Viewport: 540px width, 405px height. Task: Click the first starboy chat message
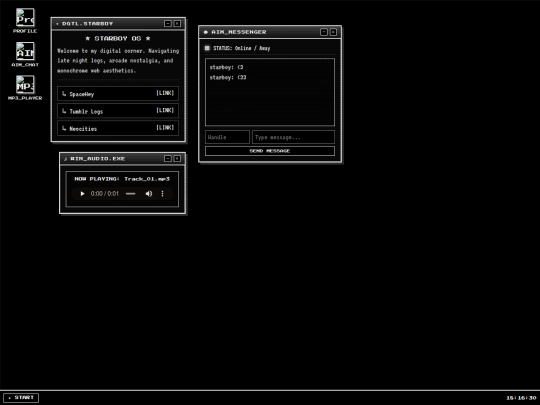(226, 67)
